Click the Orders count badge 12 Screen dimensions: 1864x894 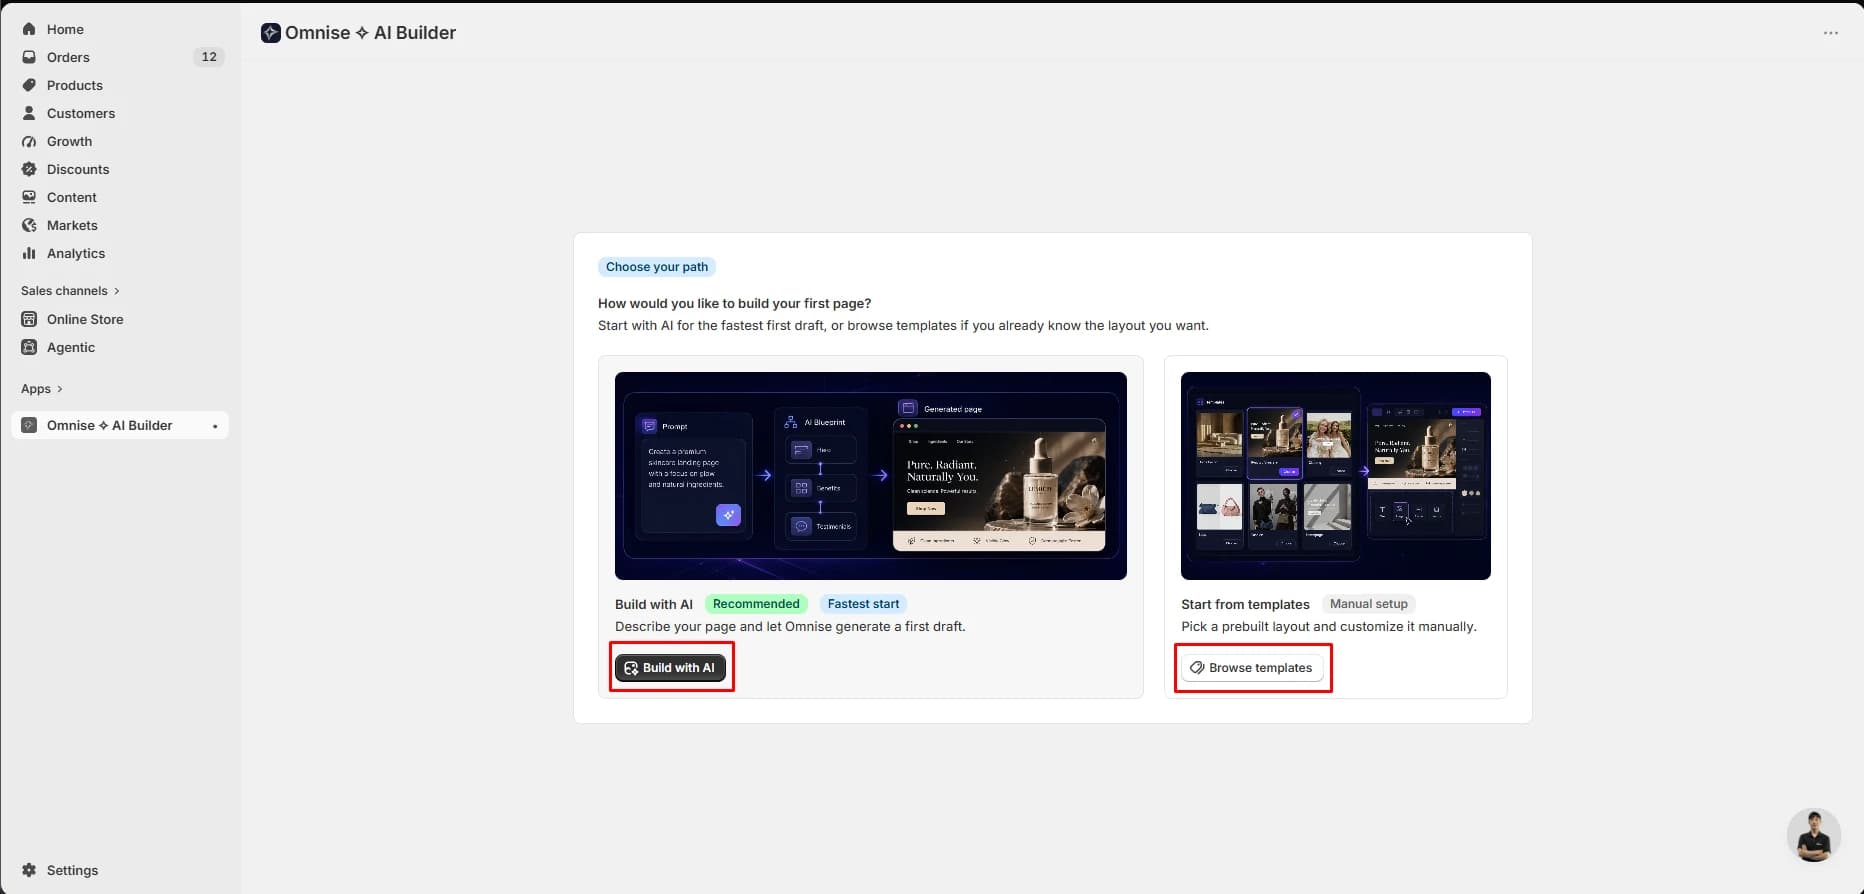coord(209,57)
